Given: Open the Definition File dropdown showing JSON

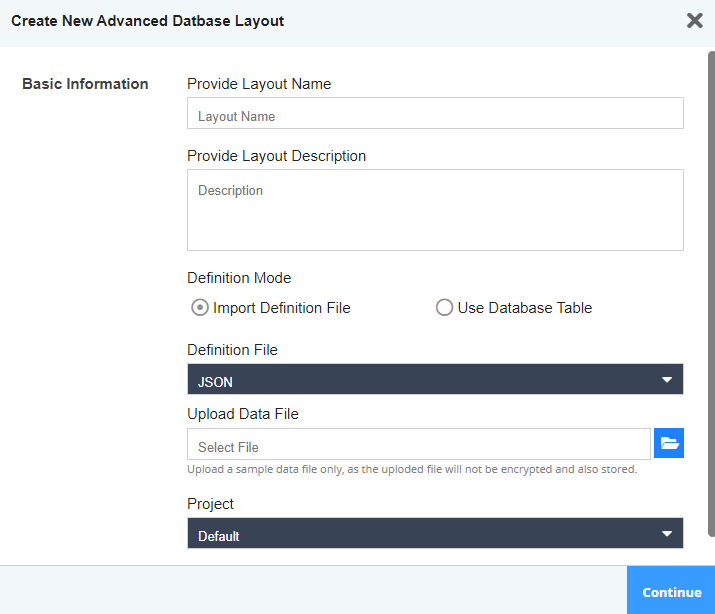Looking at the screenshot, I should pyautogui.click(x=435, y=380).
